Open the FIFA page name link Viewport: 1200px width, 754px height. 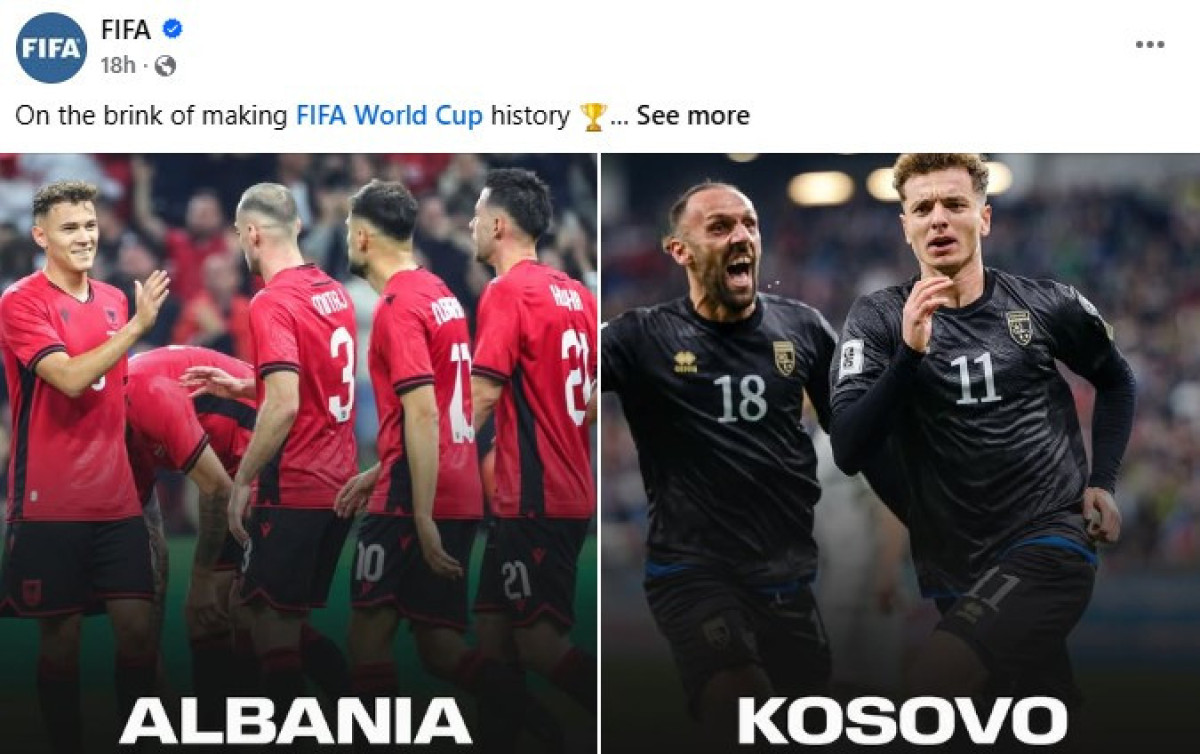[x=126, y=30]
